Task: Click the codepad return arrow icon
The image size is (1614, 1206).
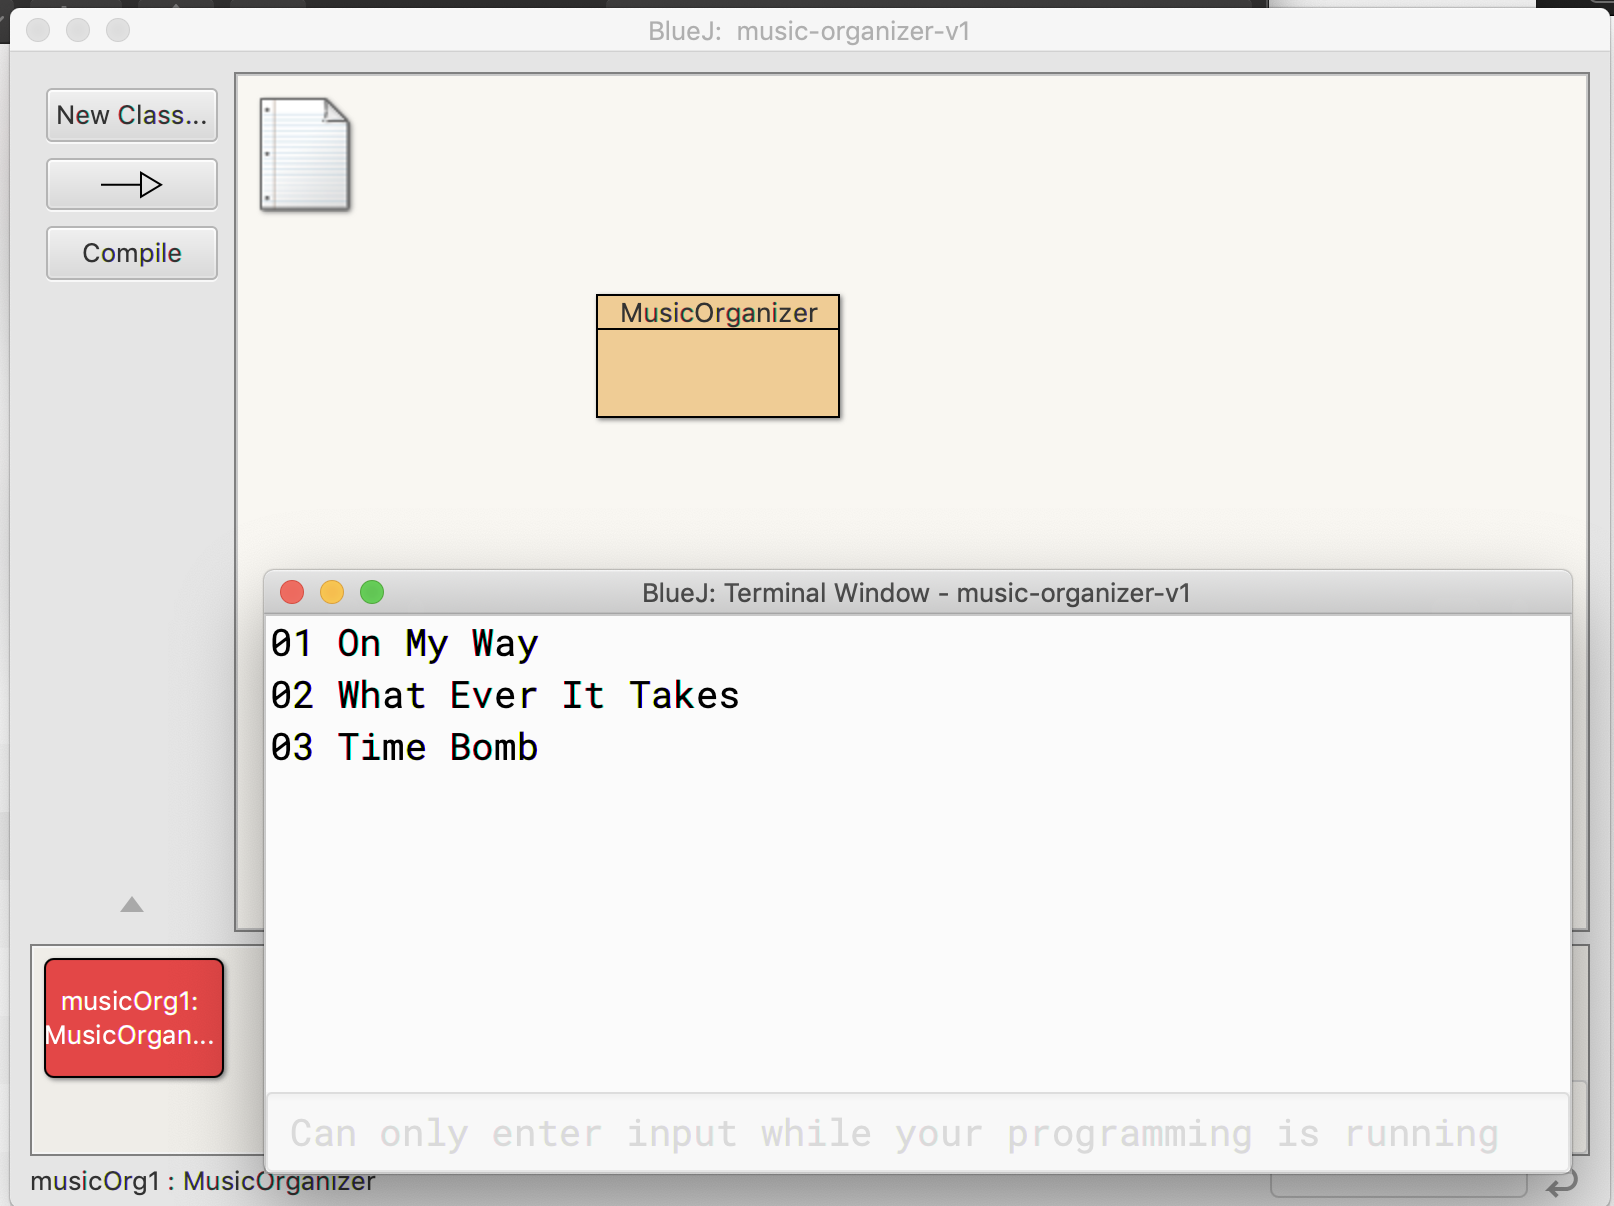Action: click(x=1561, y=1186)
